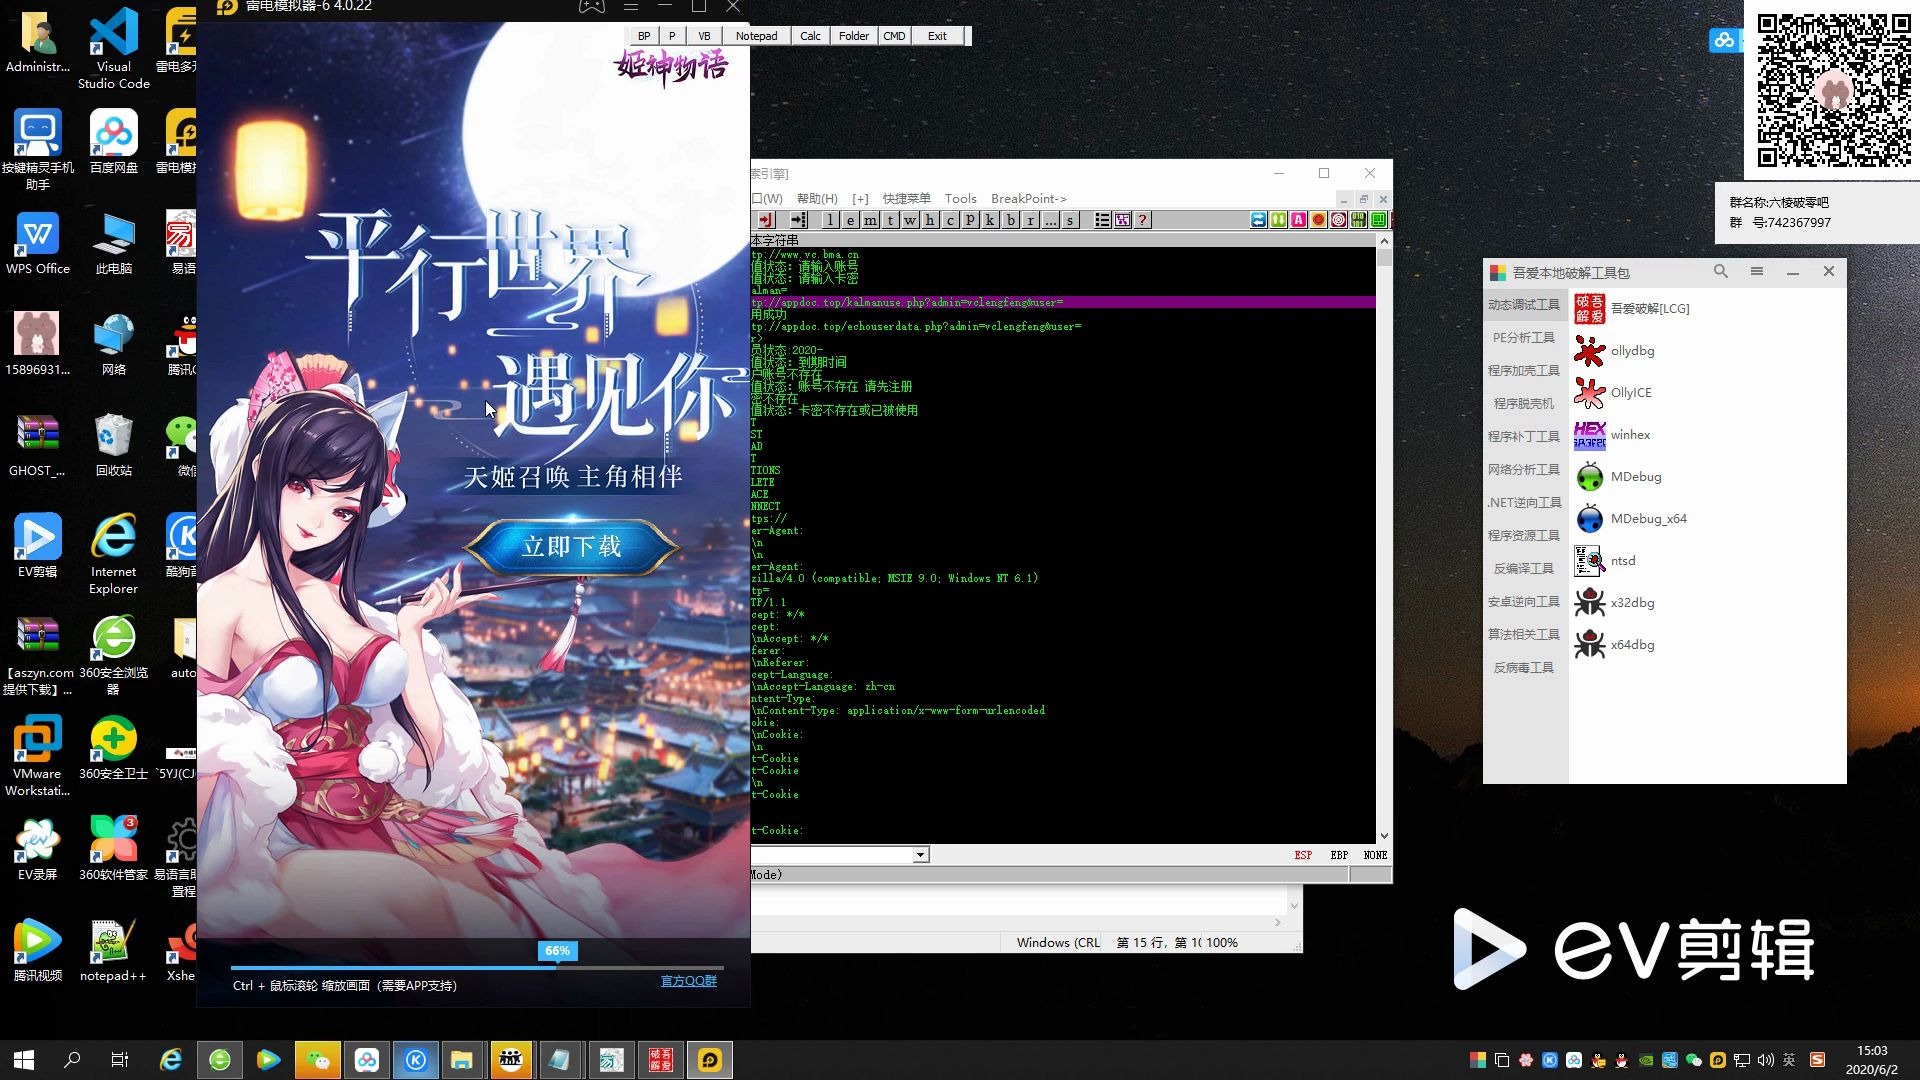This screenshot has height=1080, width=1920.
Task: Click the 'e' executable modules toolbar button
Action: click(851, 220)
